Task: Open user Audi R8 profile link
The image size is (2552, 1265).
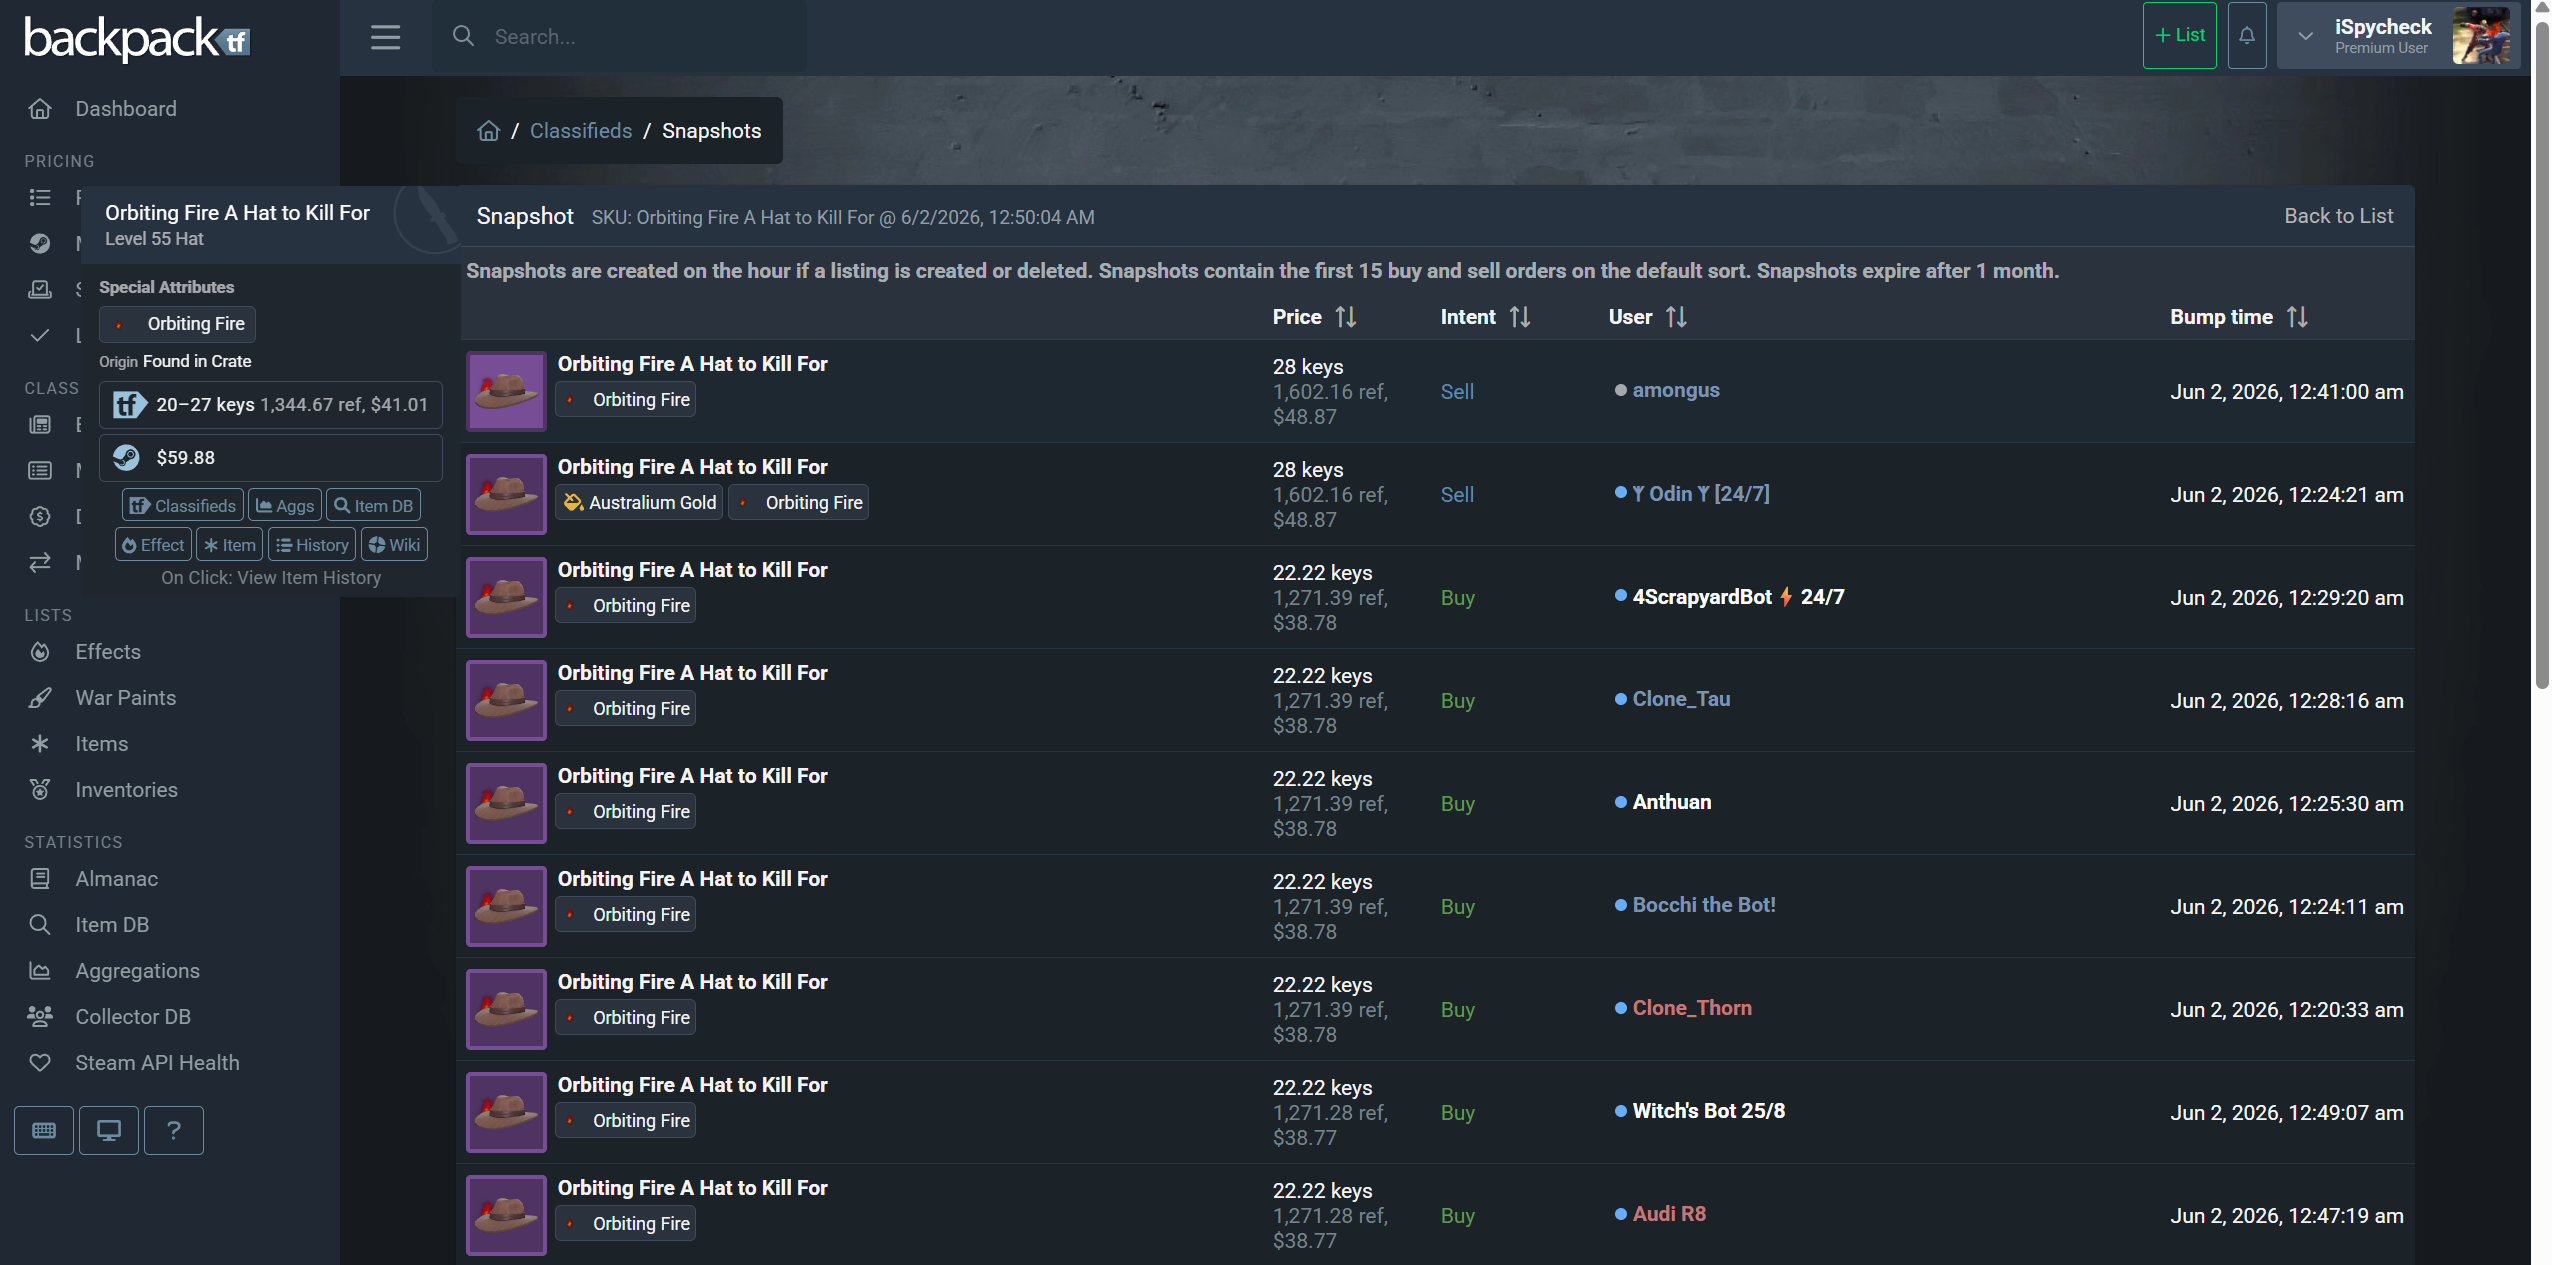Action: point(1669,1214)
